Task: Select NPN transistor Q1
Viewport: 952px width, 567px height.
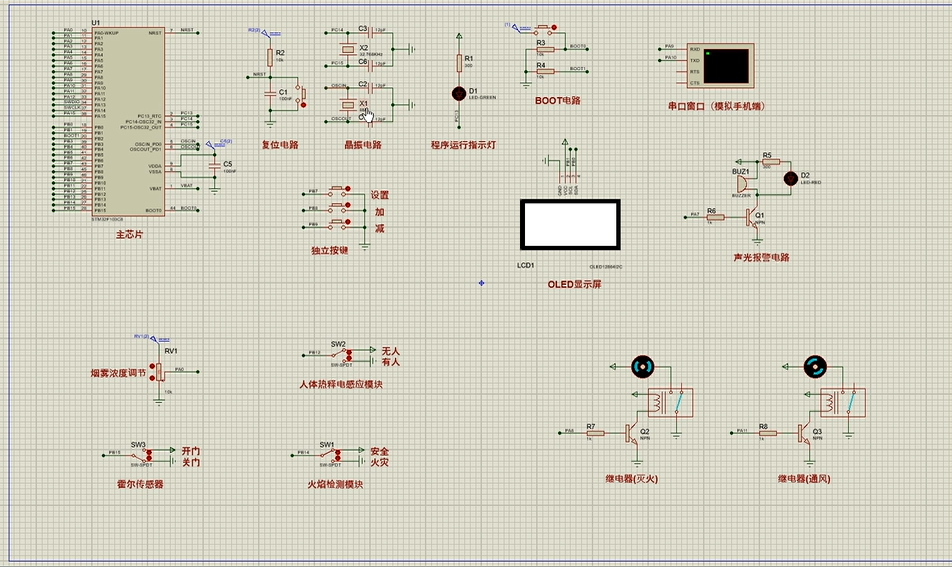Action: [x=753, y=217]
